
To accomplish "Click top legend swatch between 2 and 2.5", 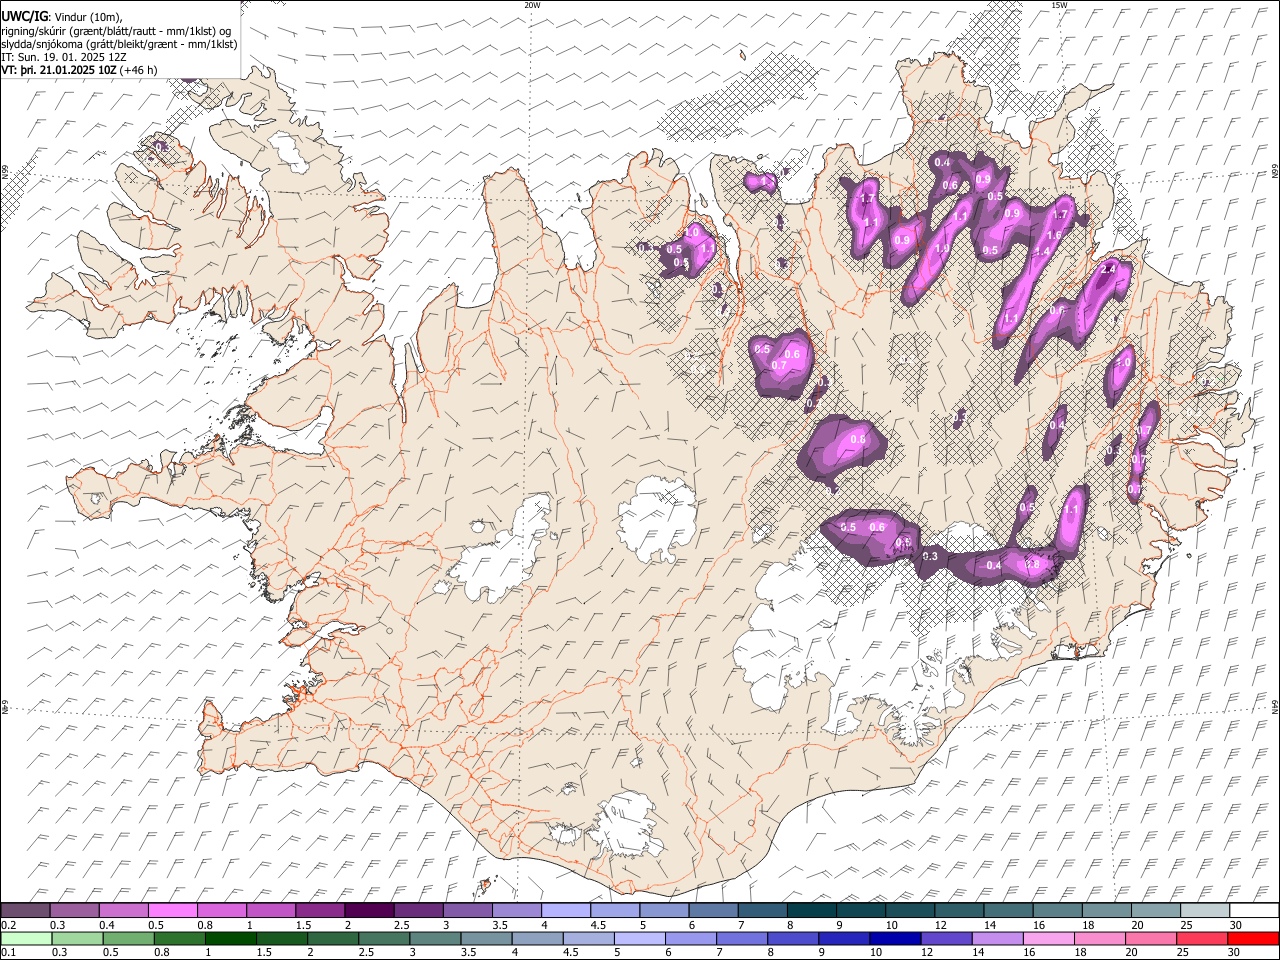I will pos(369,911).
